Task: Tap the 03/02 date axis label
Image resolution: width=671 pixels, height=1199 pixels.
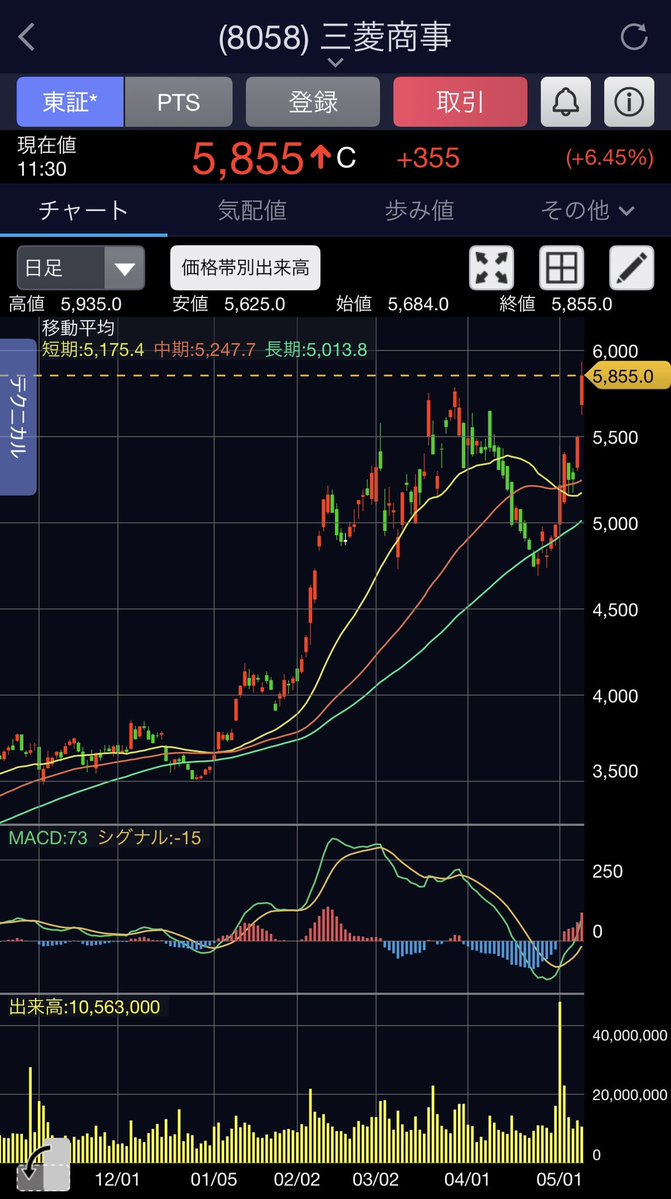Action: (x=376, y=1179)
